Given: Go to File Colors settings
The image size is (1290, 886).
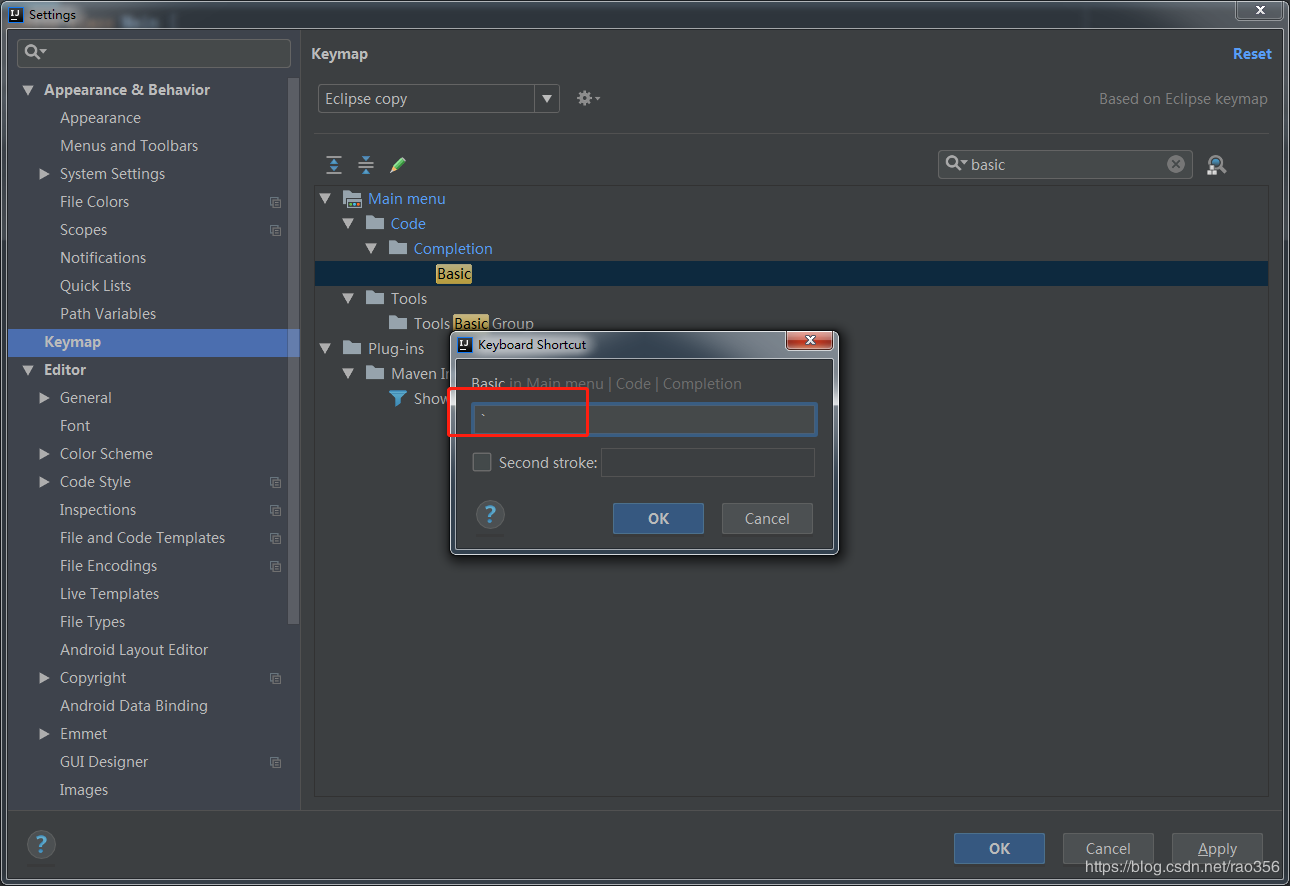Looking at the screenshot, I should 94,202.
